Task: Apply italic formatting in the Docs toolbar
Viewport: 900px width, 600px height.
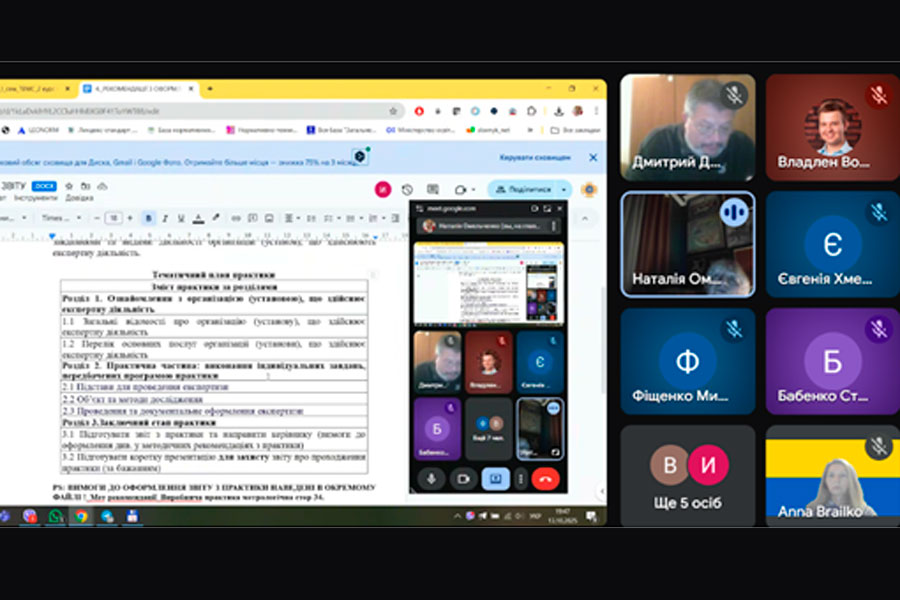Action: click(x=165, y=218)
